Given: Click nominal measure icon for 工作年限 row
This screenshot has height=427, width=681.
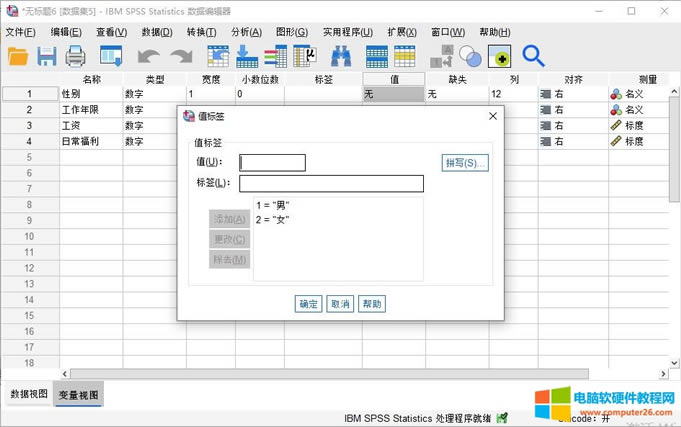Looking at the screenshot, I should click(x=616, y=109).
